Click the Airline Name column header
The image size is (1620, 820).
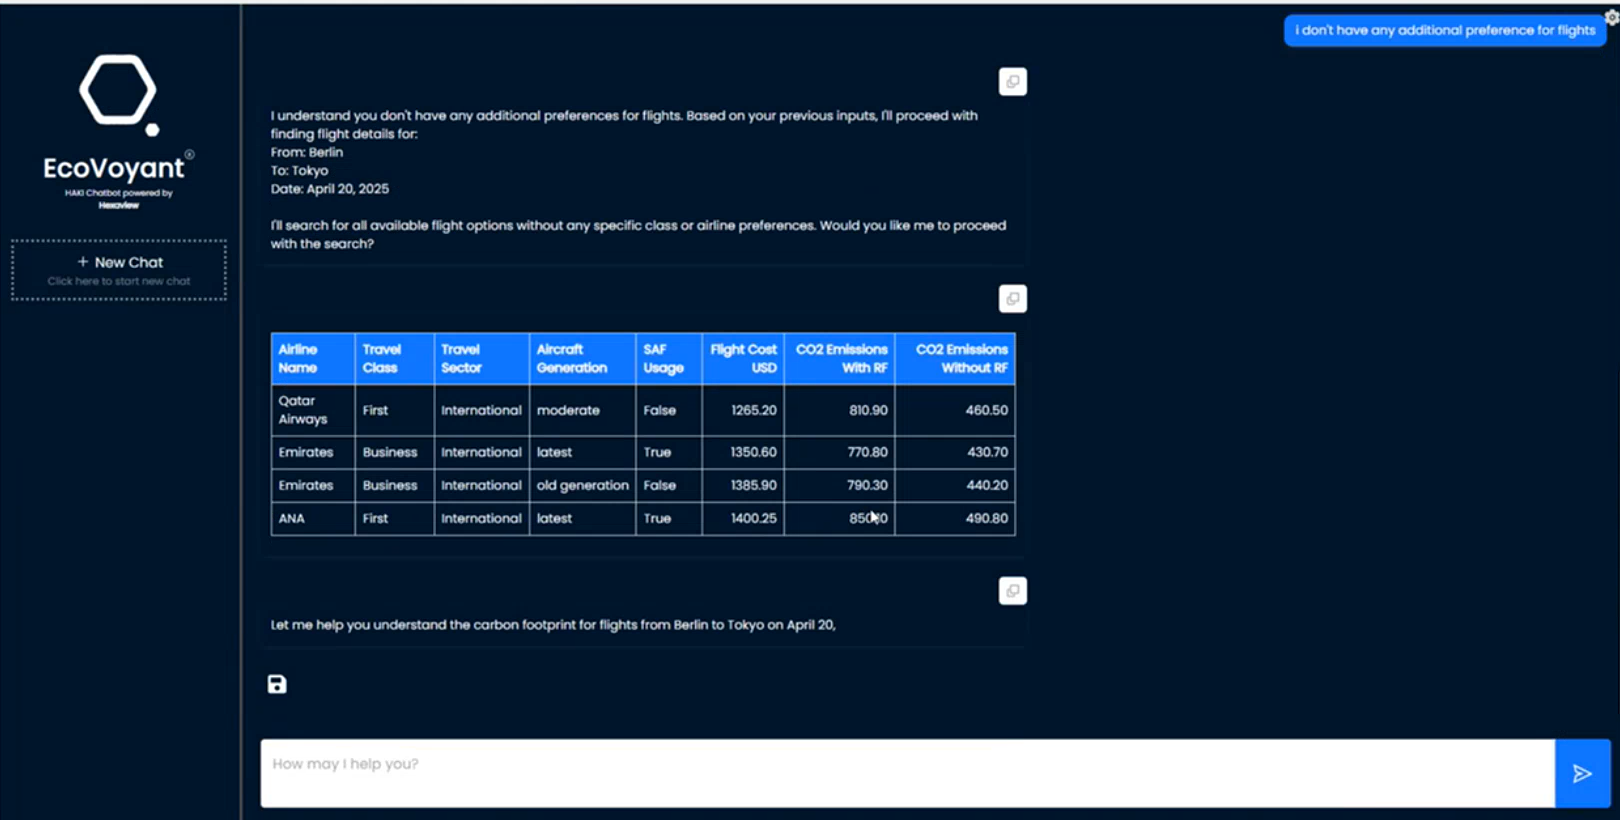[312, 359]
